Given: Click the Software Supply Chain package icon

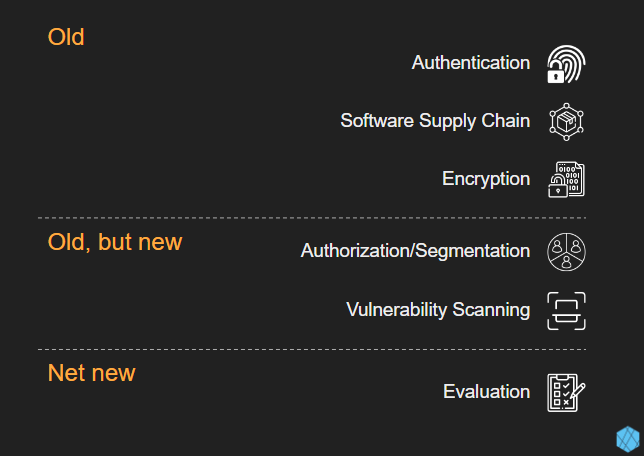Looking at the screenshot, I should tap(566, 122).
